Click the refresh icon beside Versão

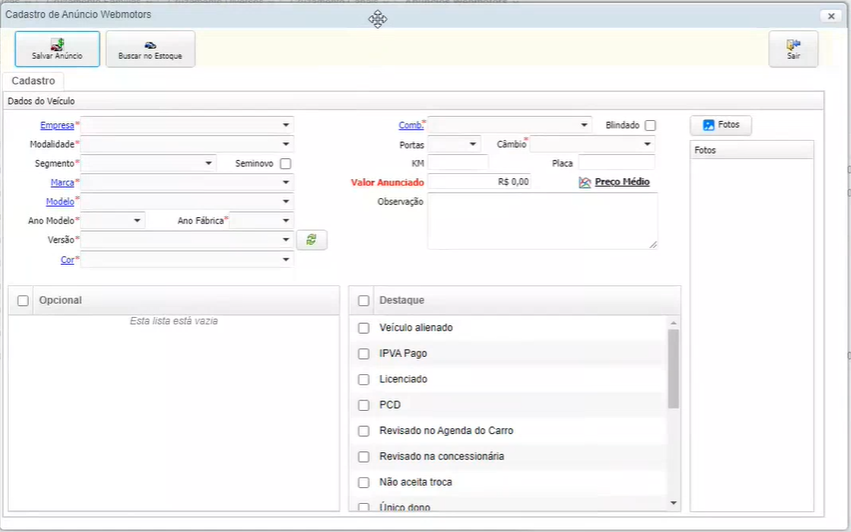[x=312, y=239]
